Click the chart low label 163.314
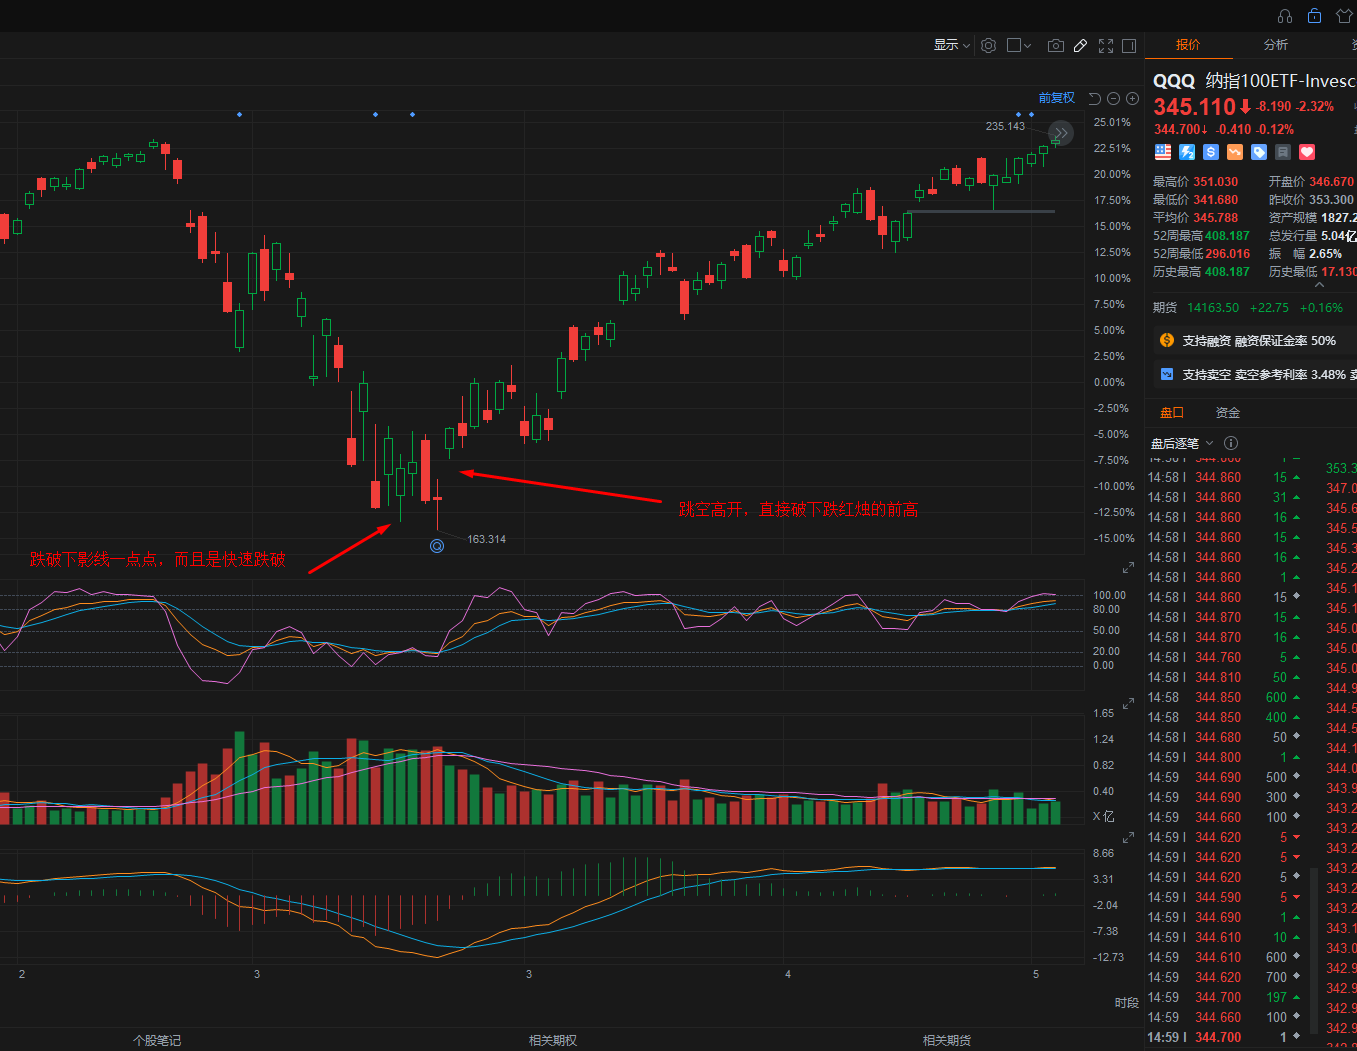Image resolution: width=1357 pixels, height=1051 pixels. (x=487, y=539)
